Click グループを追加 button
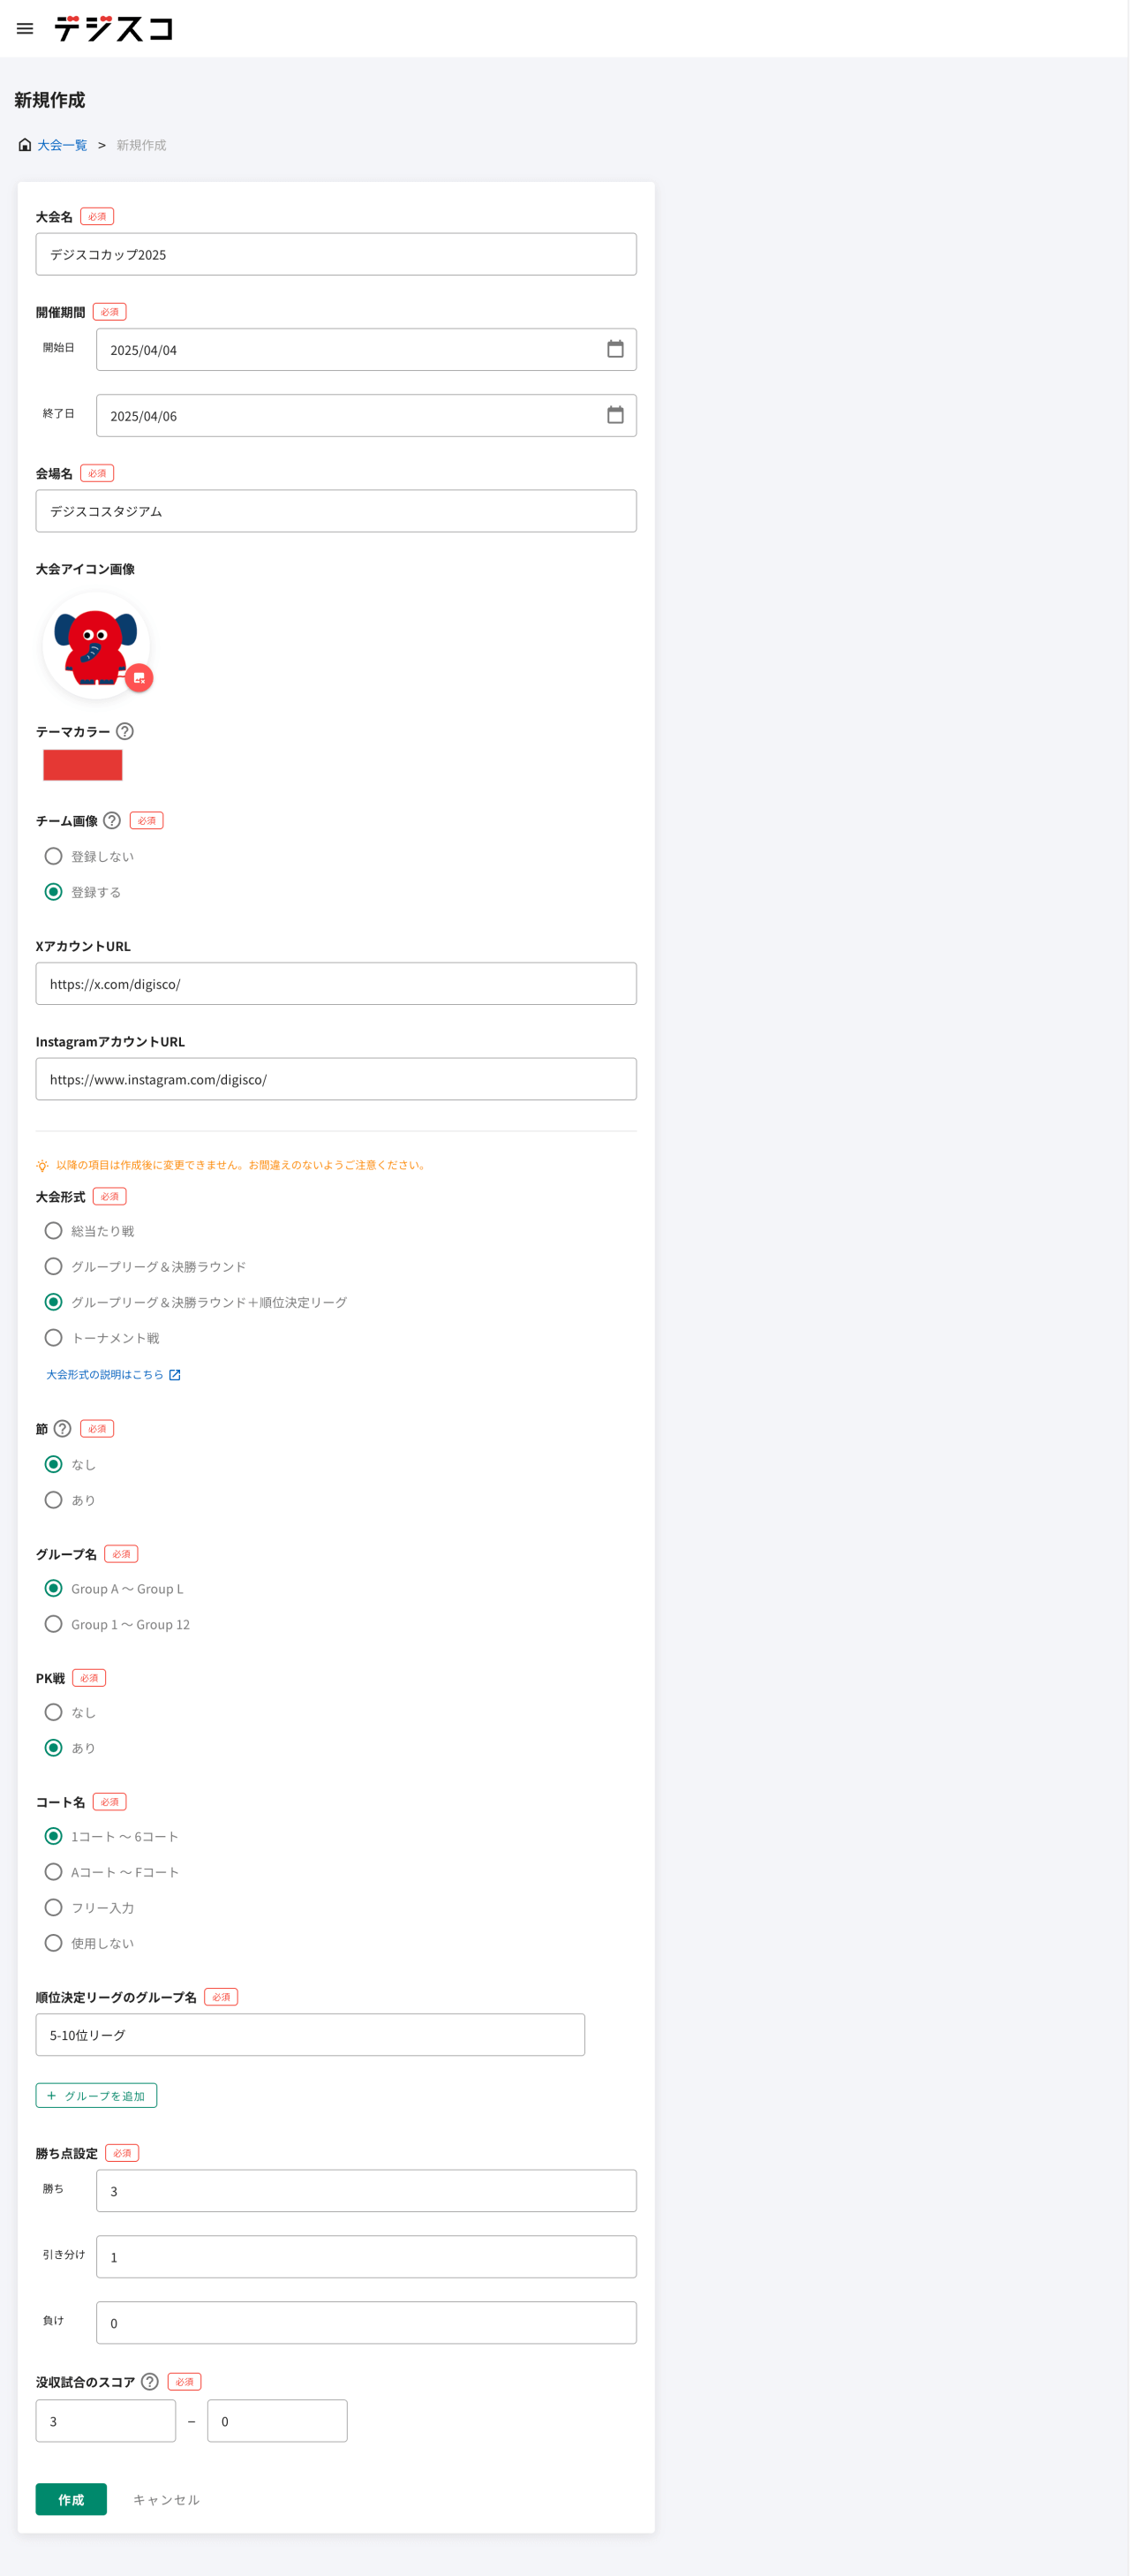Image resolution: width=1130 pixels, height=2576 pixels. 96,2095
